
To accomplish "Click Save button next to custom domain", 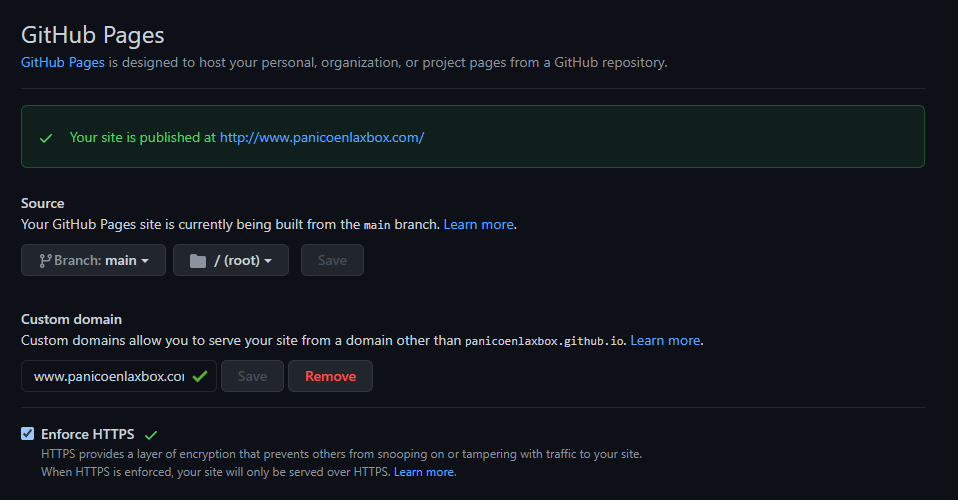I will [252, 376].
